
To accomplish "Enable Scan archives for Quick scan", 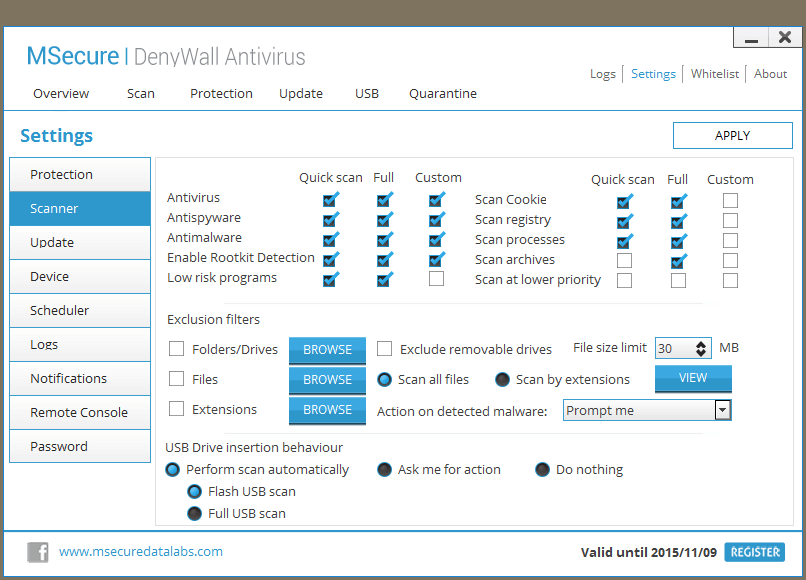I will click(625, 261).
